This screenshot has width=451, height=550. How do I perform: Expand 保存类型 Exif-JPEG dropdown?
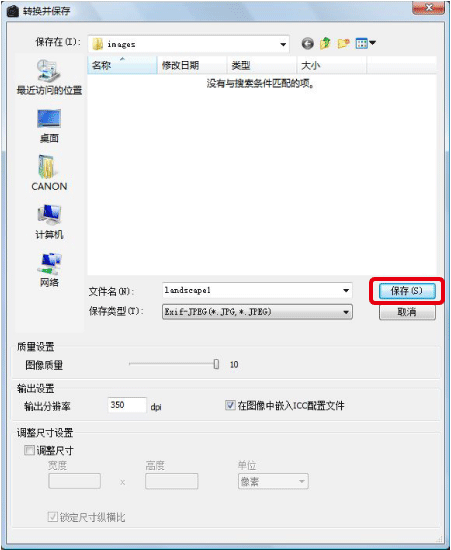tap(346, 312)
